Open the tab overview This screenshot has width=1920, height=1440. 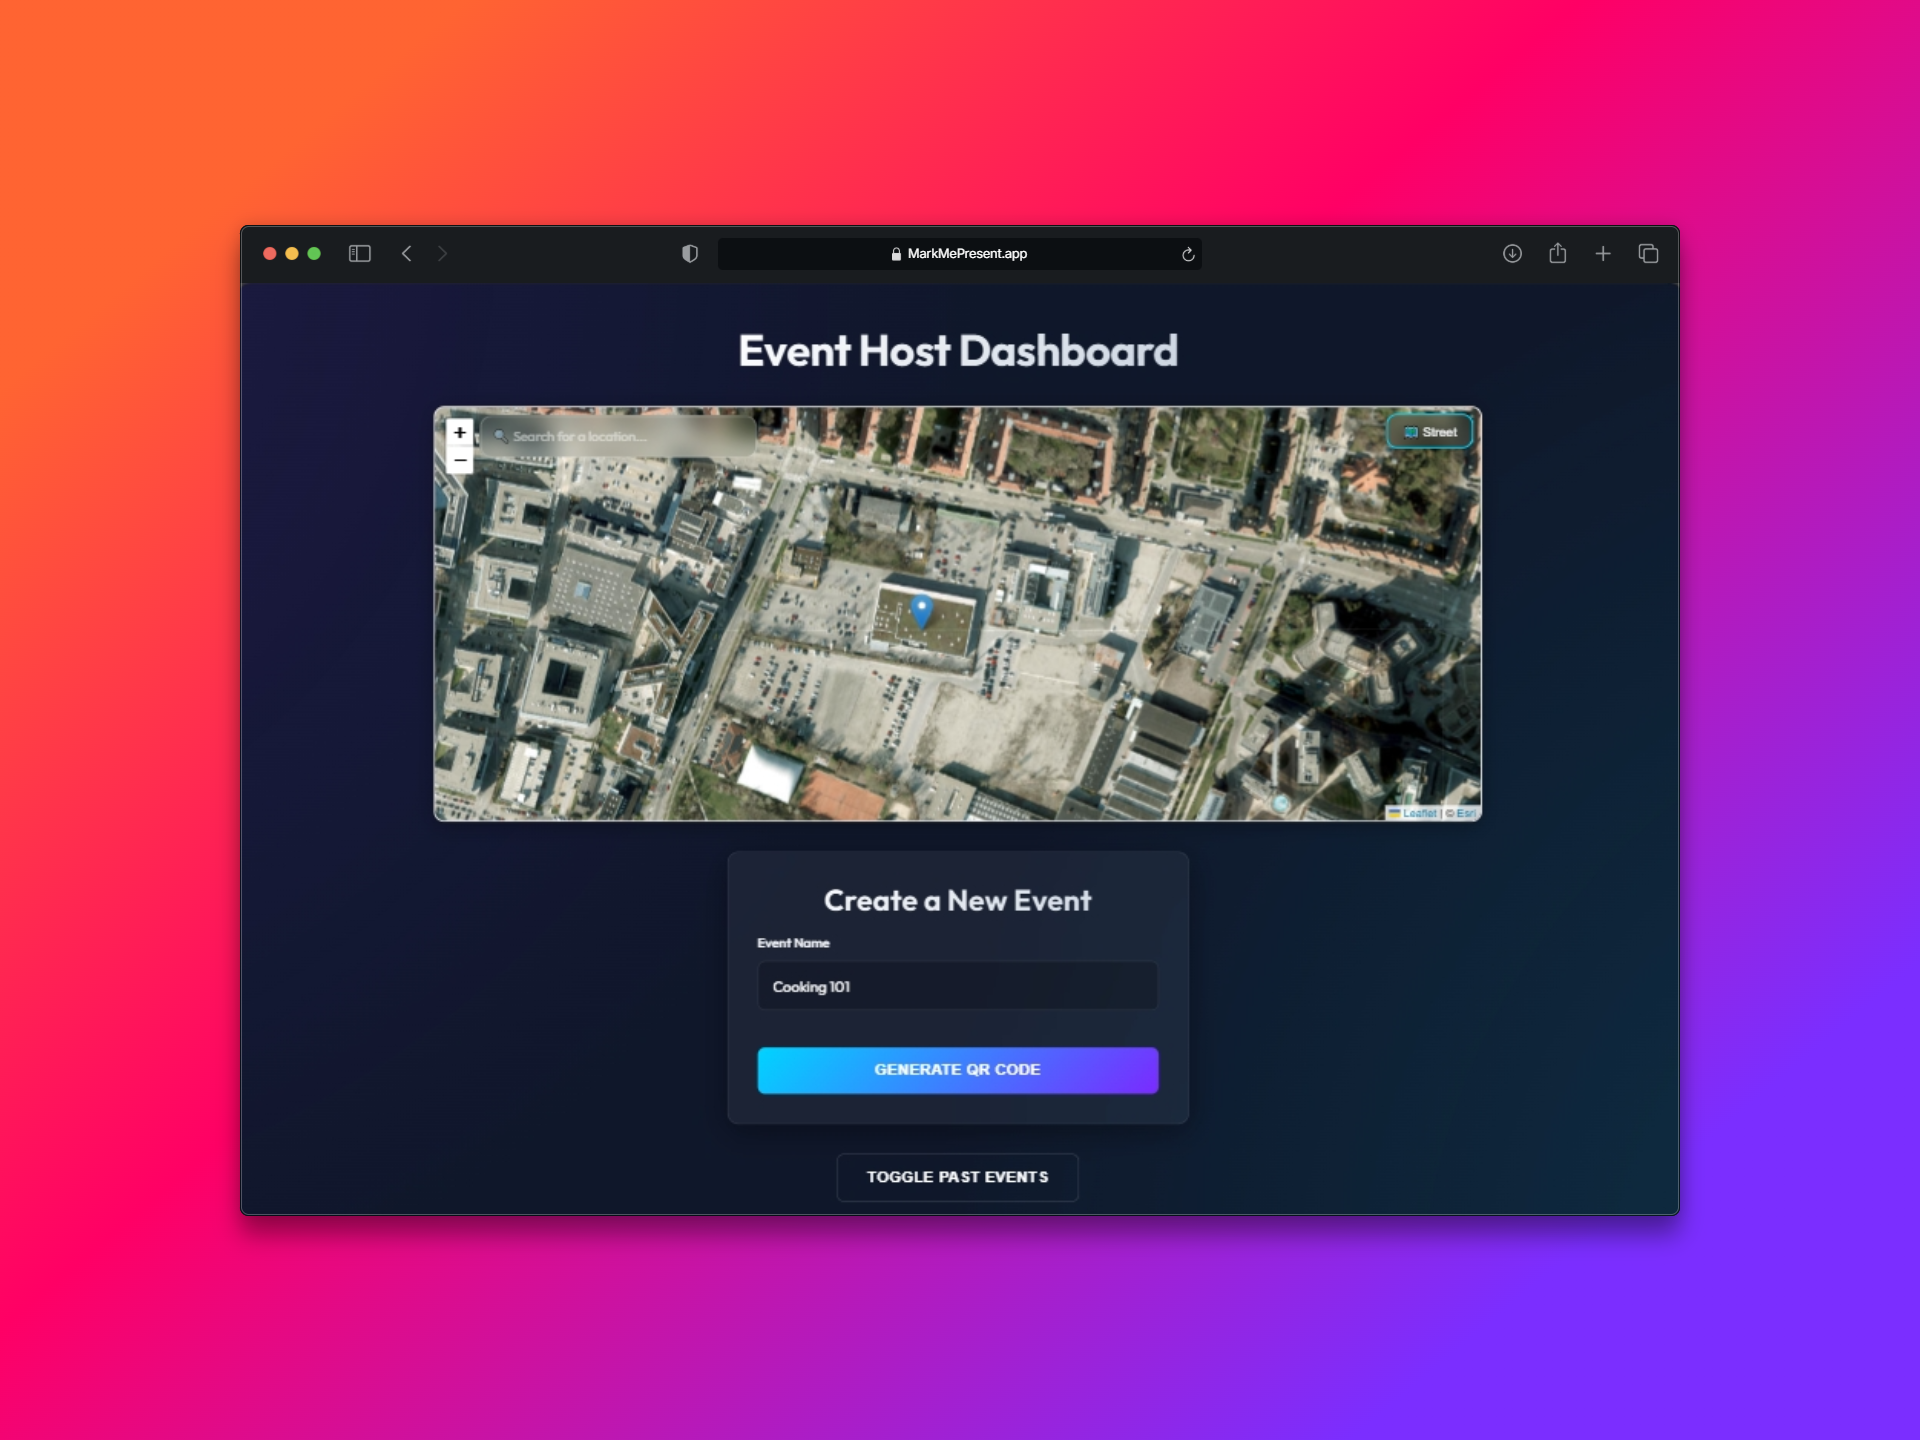(x=1648, y=254)
